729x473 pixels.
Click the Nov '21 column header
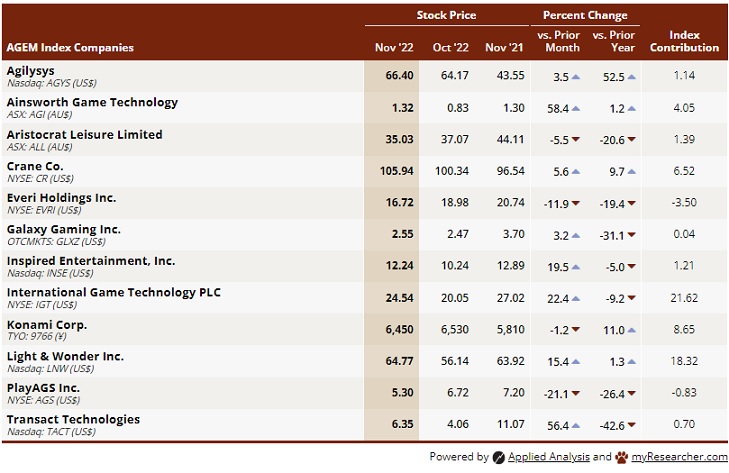coord(504,47)
